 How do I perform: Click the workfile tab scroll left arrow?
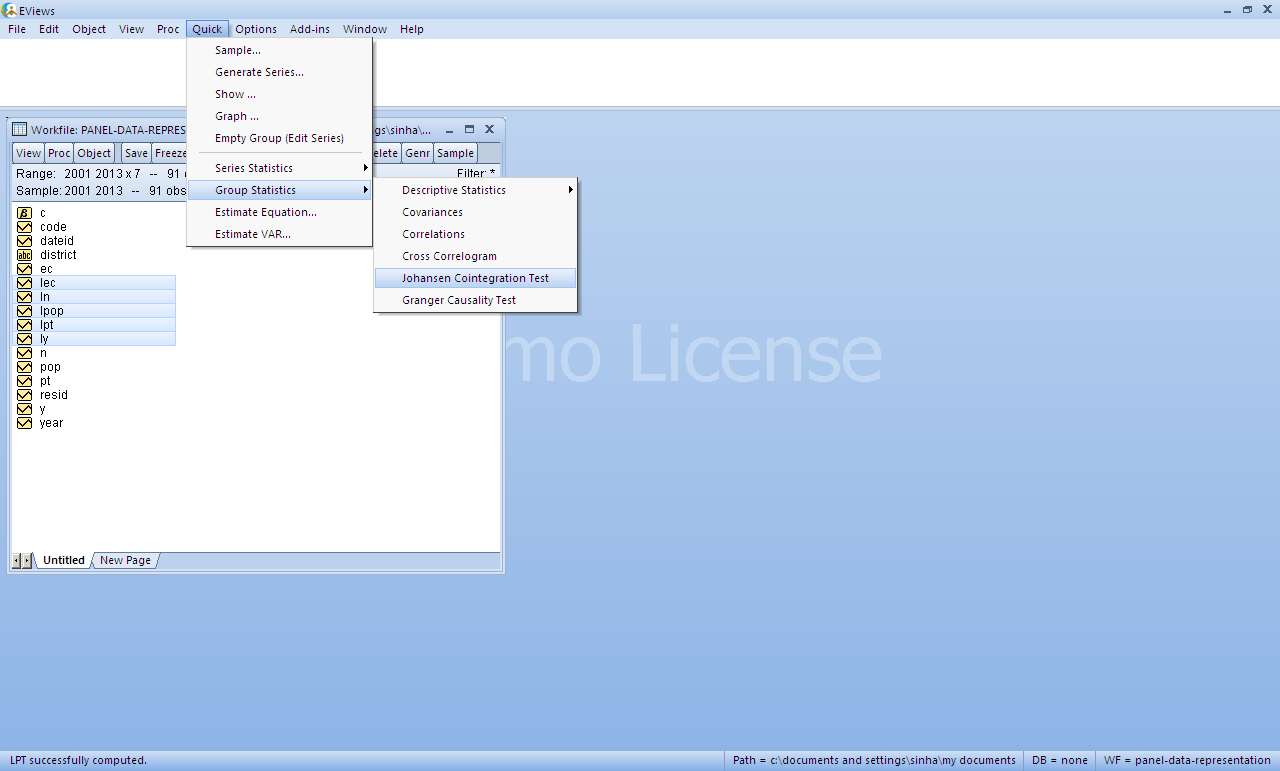tap(17, 560)
